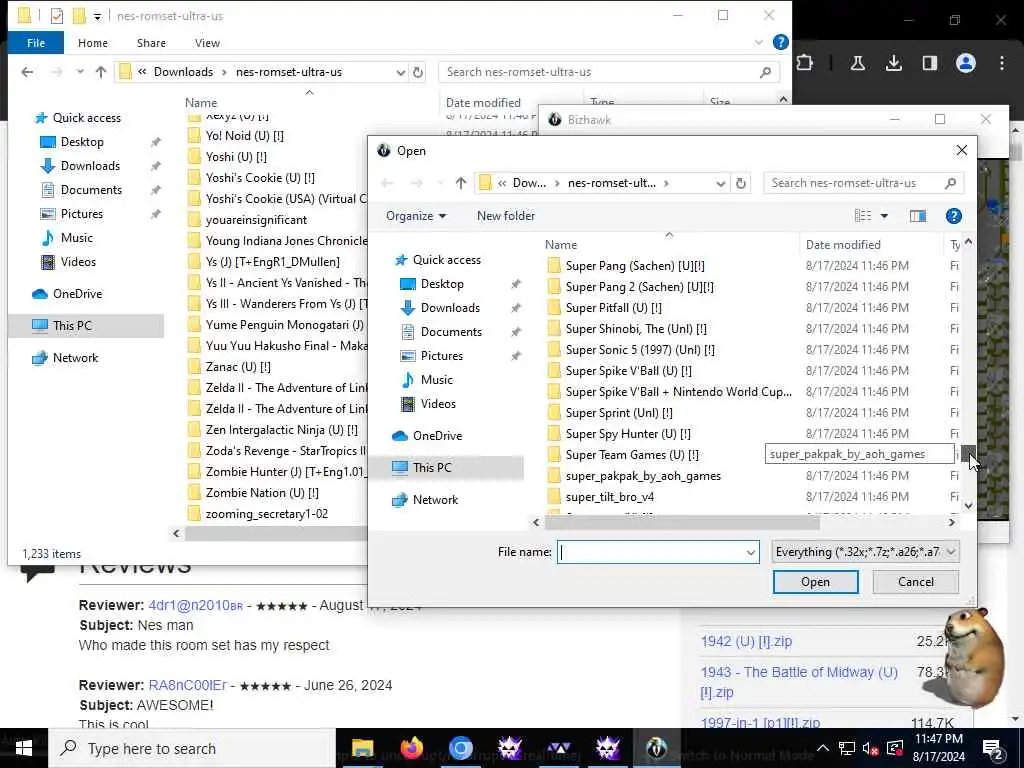The height and width of the screenshot is (768, 1024).
Task: Open notification center in system tray
Action: (x=993, y=748)
